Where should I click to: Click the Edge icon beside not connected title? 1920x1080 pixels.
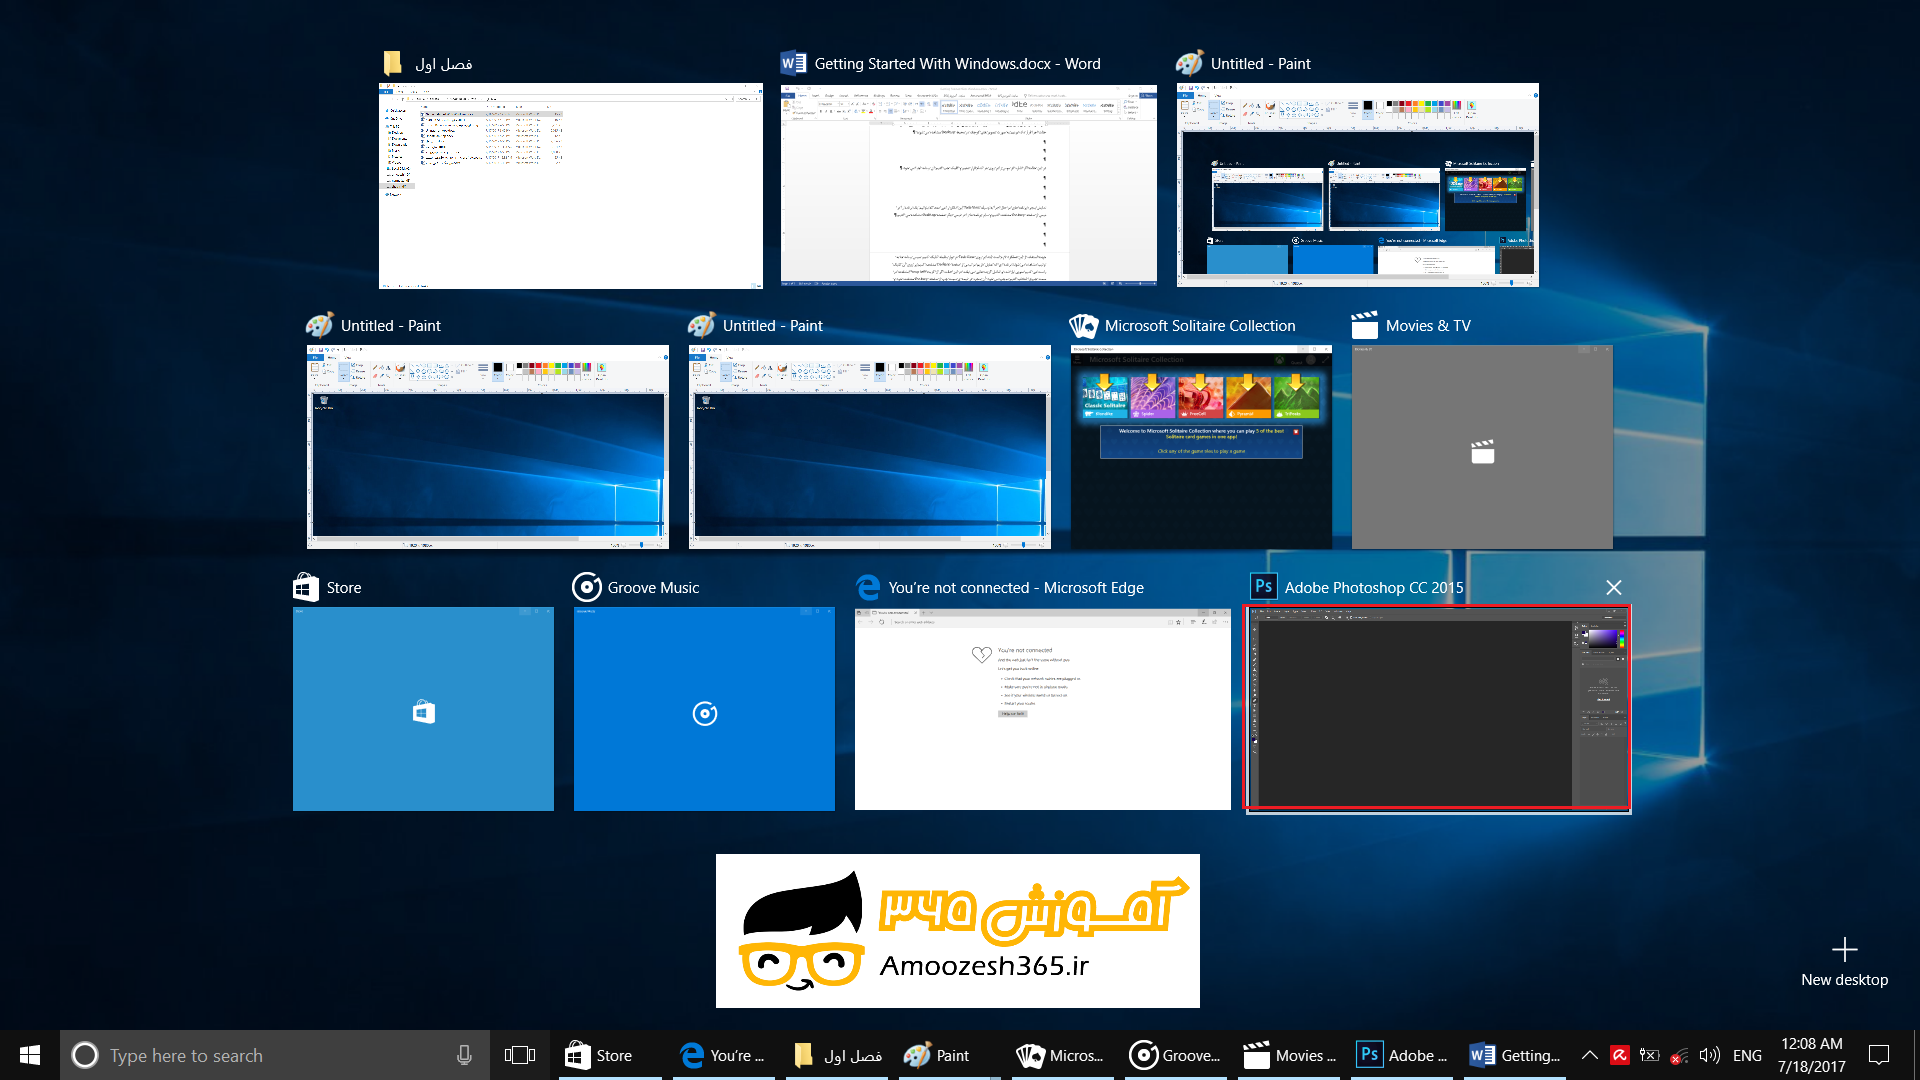click(868, 587)
